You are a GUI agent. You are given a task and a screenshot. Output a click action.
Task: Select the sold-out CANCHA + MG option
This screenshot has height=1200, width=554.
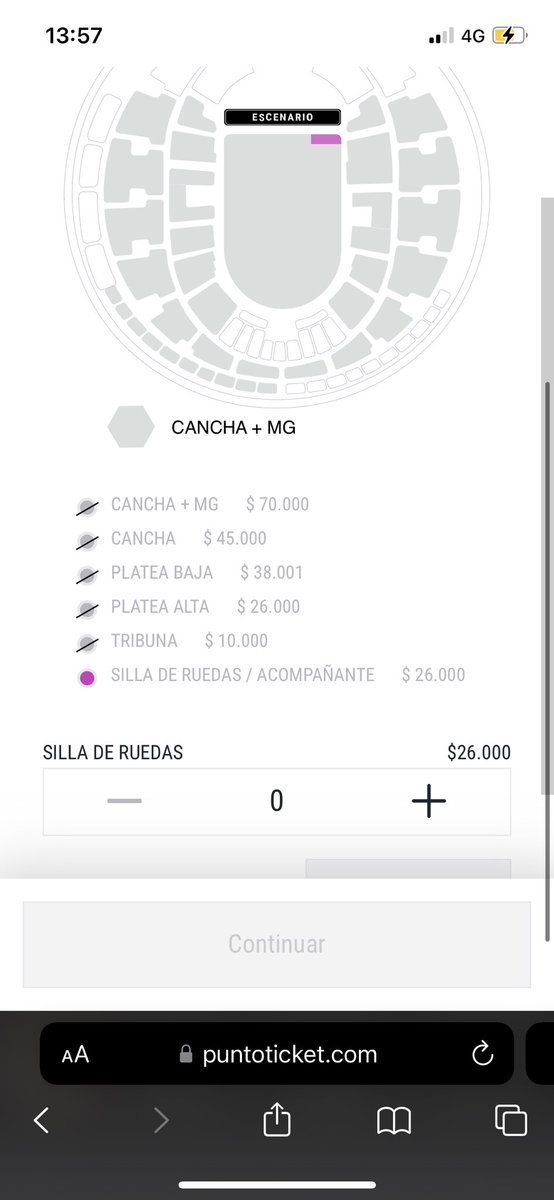point(164,505)
